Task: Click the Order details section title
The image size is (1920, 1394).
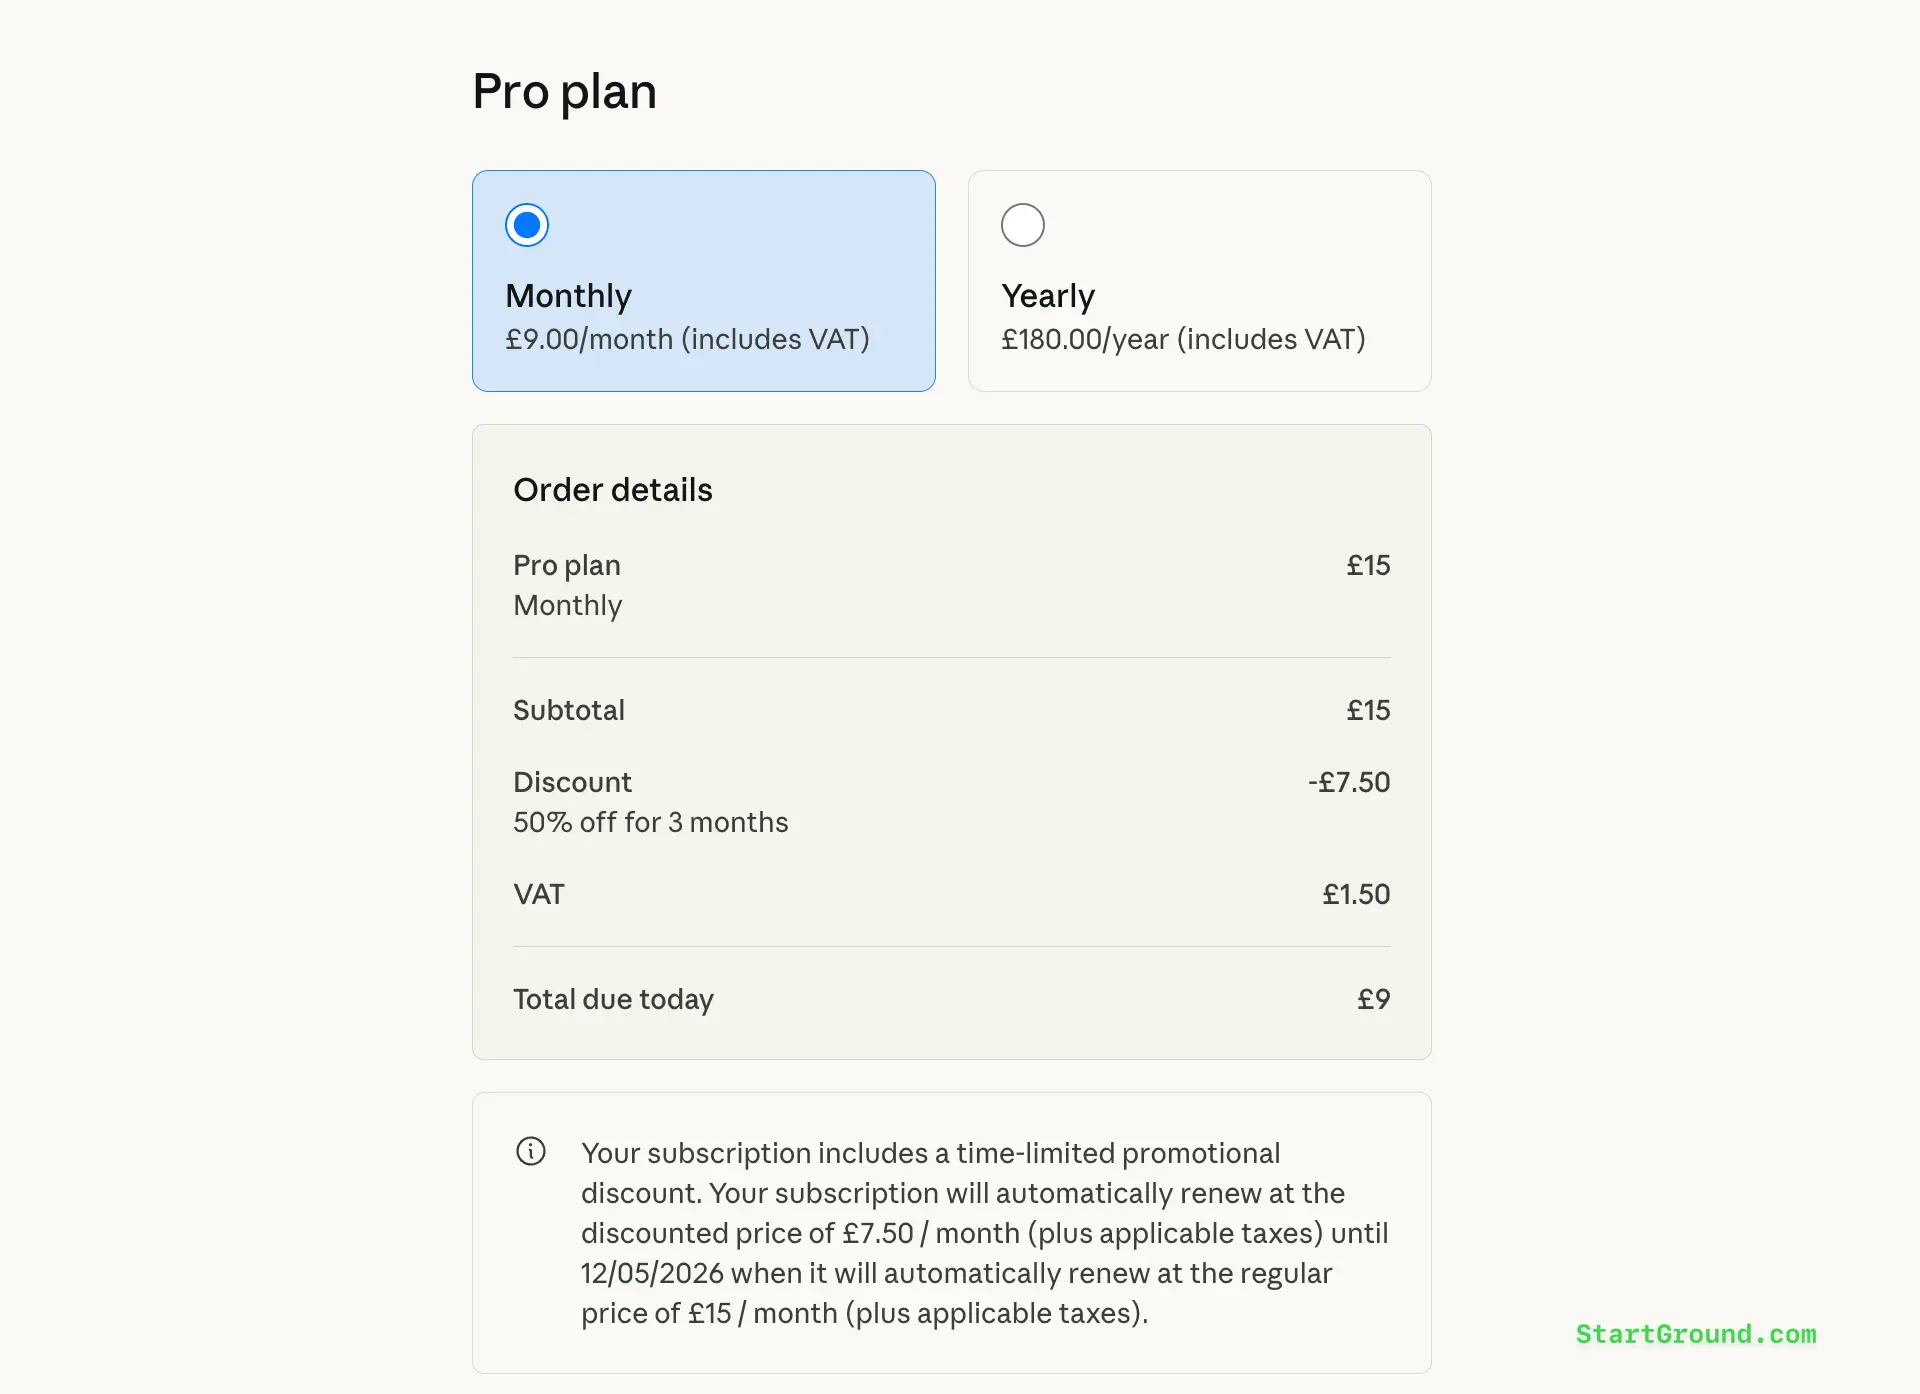Action: [613, 490]
